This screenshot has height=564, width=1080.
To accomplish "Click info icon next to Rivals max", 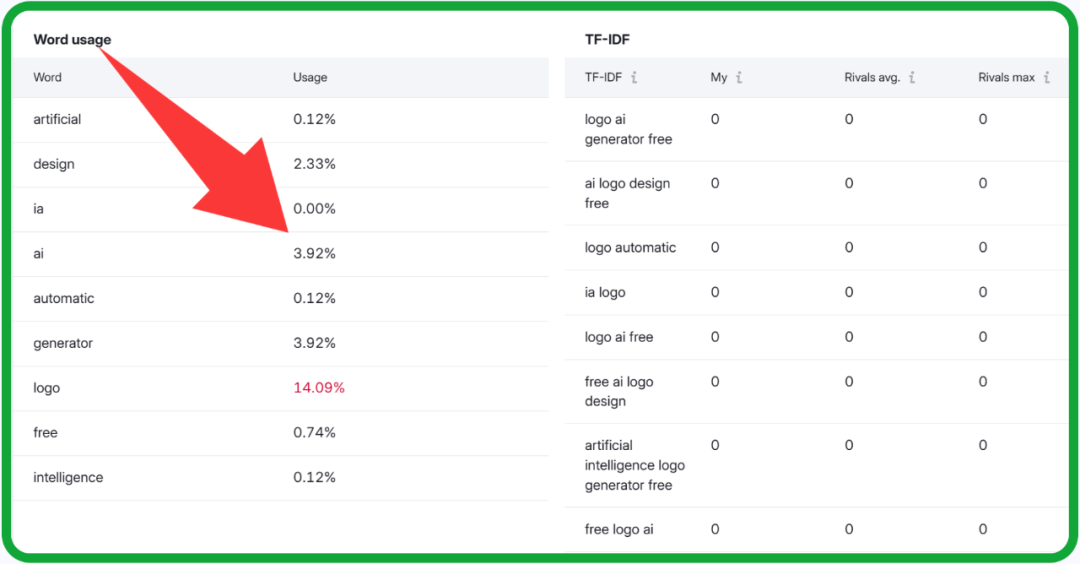I will pos(1046,78).
